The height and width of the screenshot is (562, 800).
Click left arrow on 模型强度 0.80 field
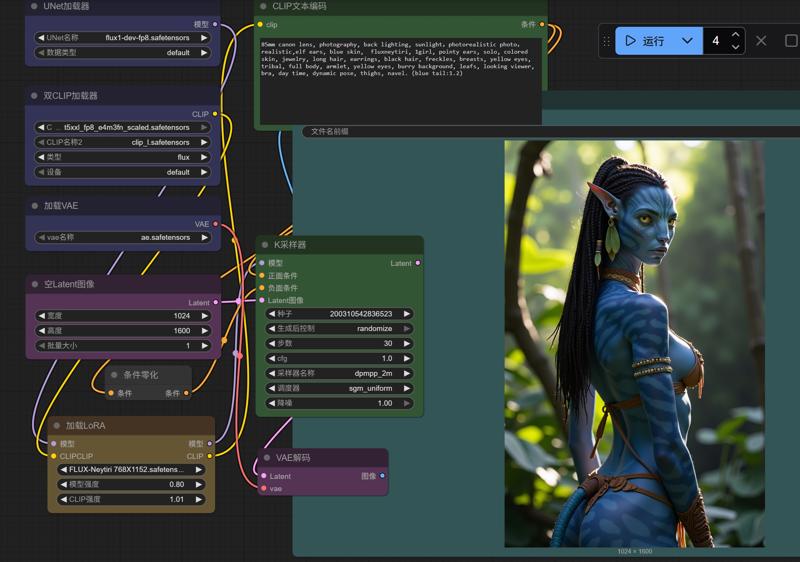(x=64, y=484)
